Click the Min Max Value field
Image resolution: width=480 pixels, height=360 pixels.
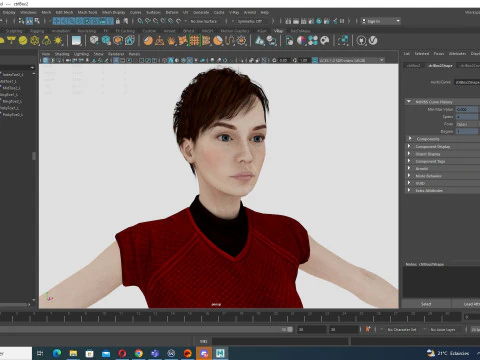tap(467, 109)
